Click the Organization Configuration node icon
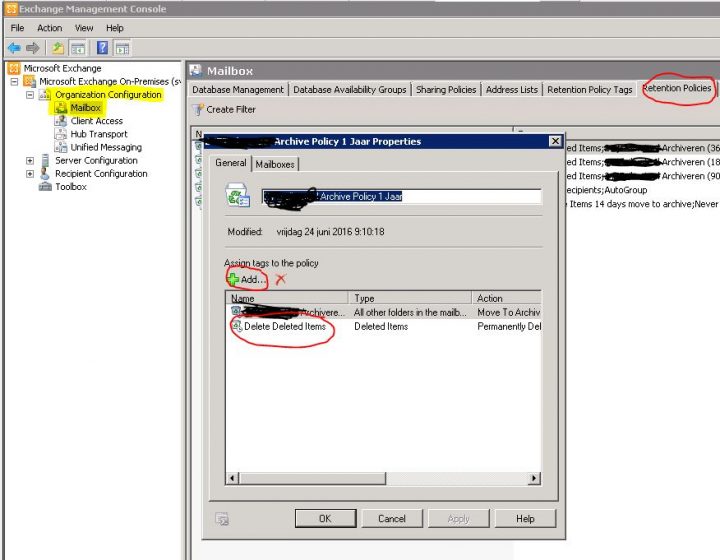Viewport: 720px width, 560px height. click(45, 95)
